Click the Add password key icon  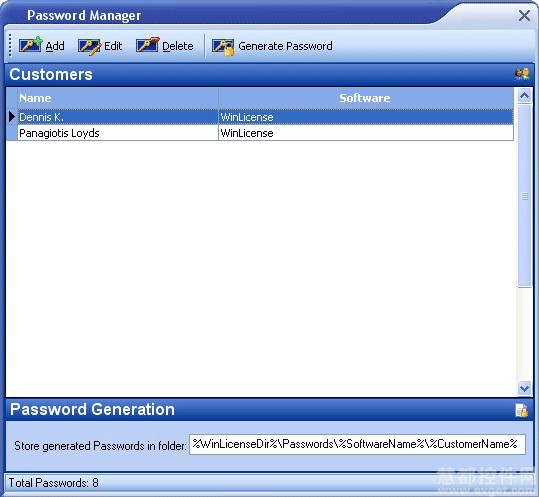(31, 45)
